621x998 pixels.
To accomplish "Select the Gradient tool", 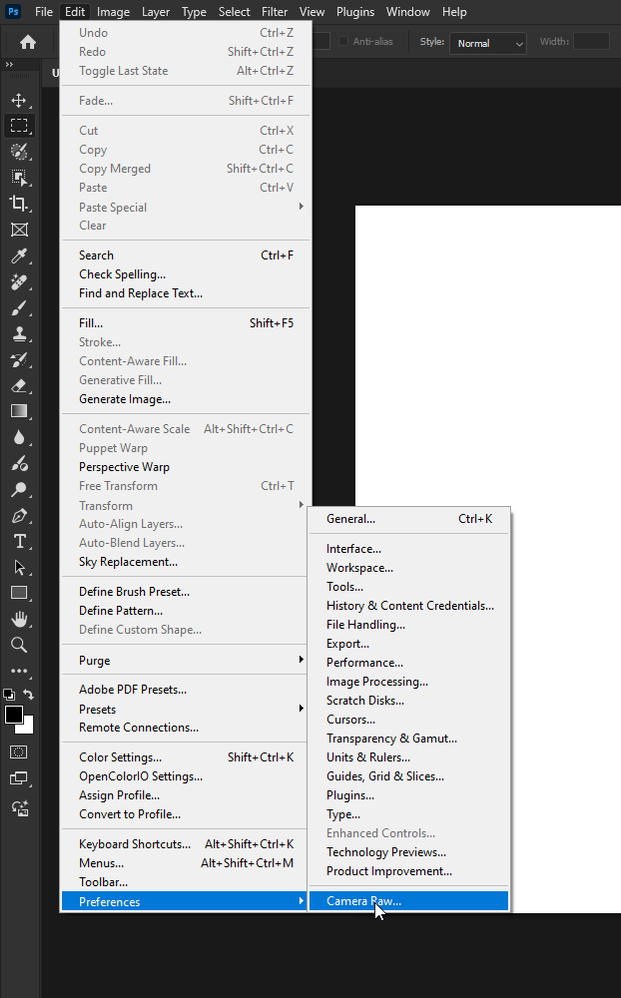I will click(x=19, y=411).
